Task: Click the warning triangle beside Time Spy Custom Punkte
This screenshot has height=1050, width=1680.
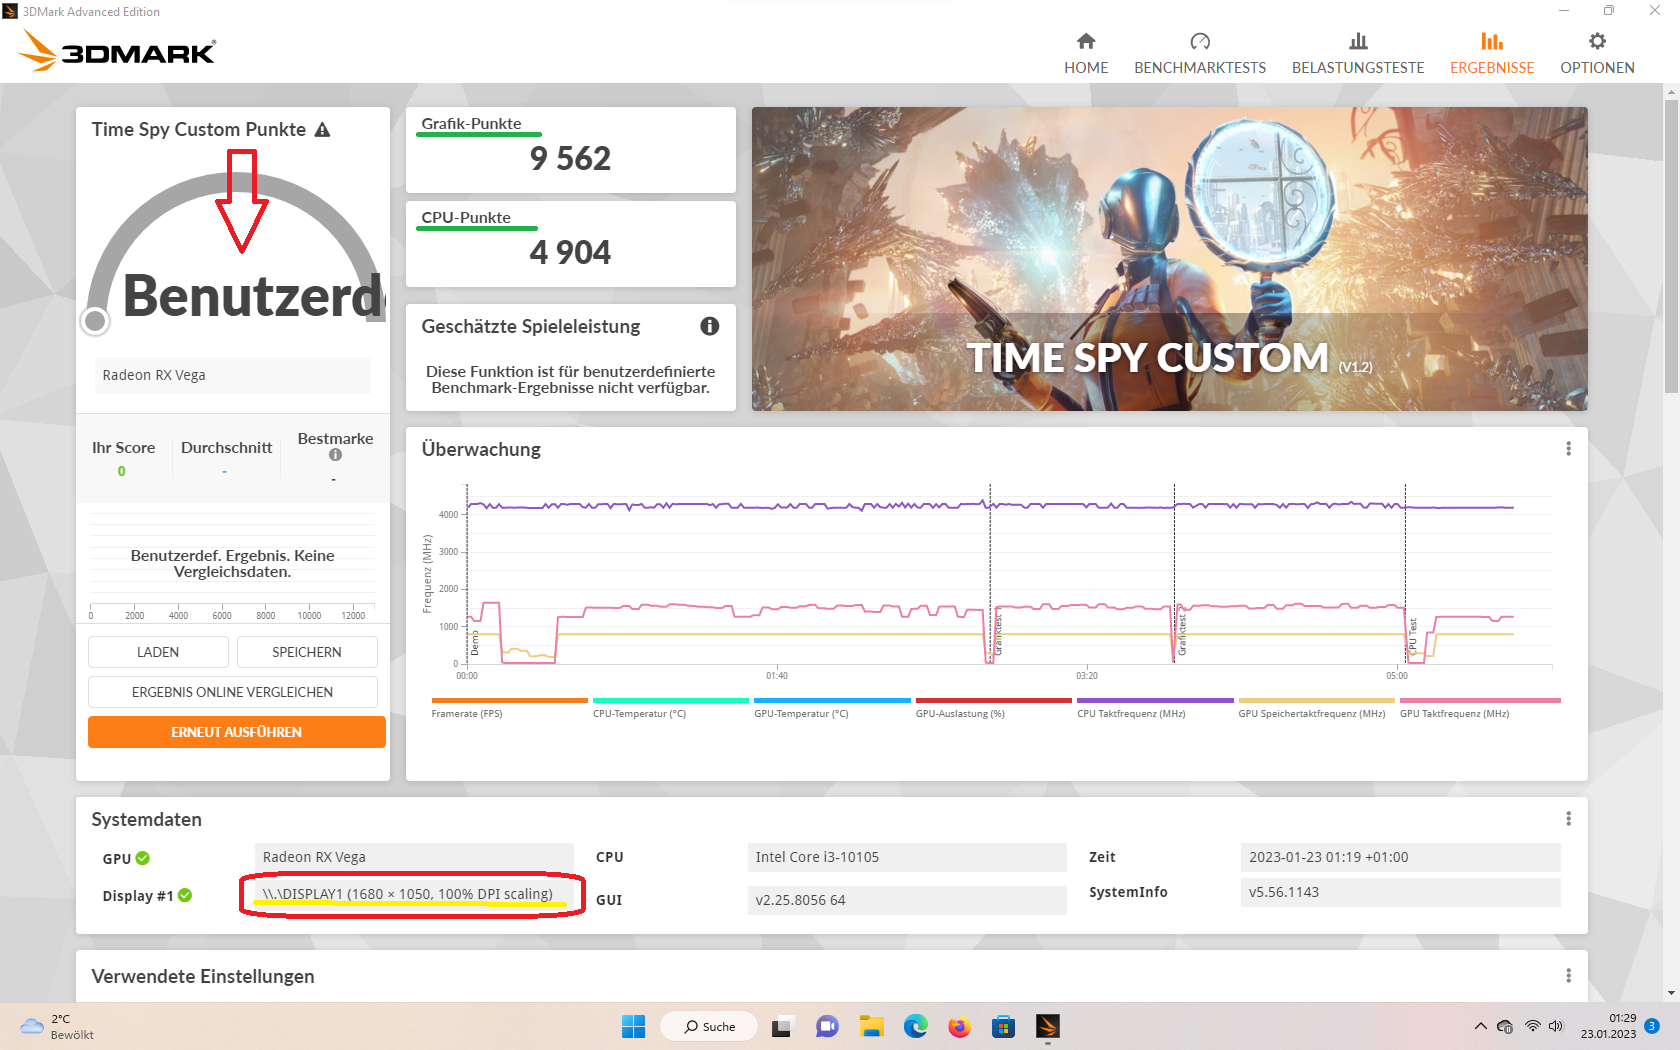Action: (322, 129)
